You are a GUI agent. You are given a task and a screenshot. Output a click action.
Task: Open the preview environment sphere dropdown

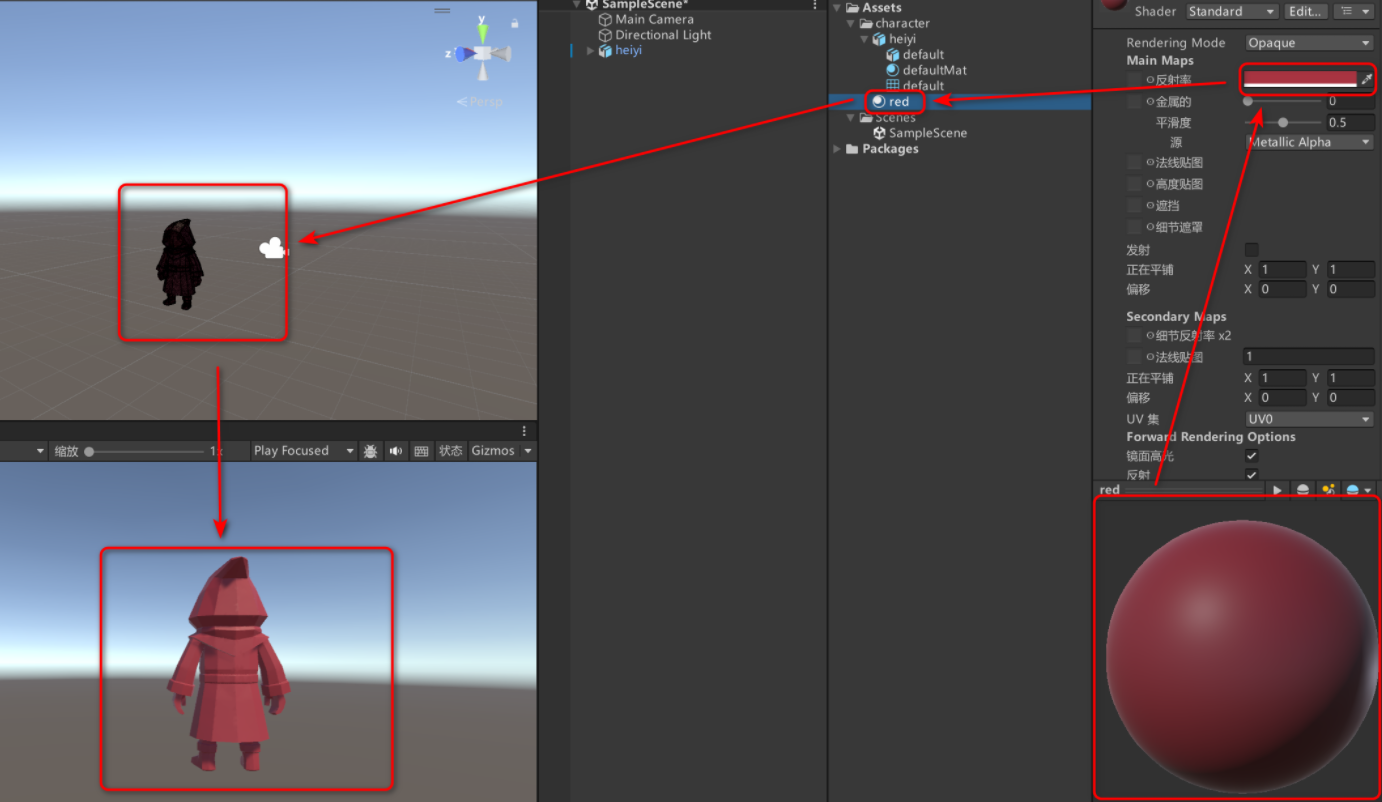(1358, 490)
